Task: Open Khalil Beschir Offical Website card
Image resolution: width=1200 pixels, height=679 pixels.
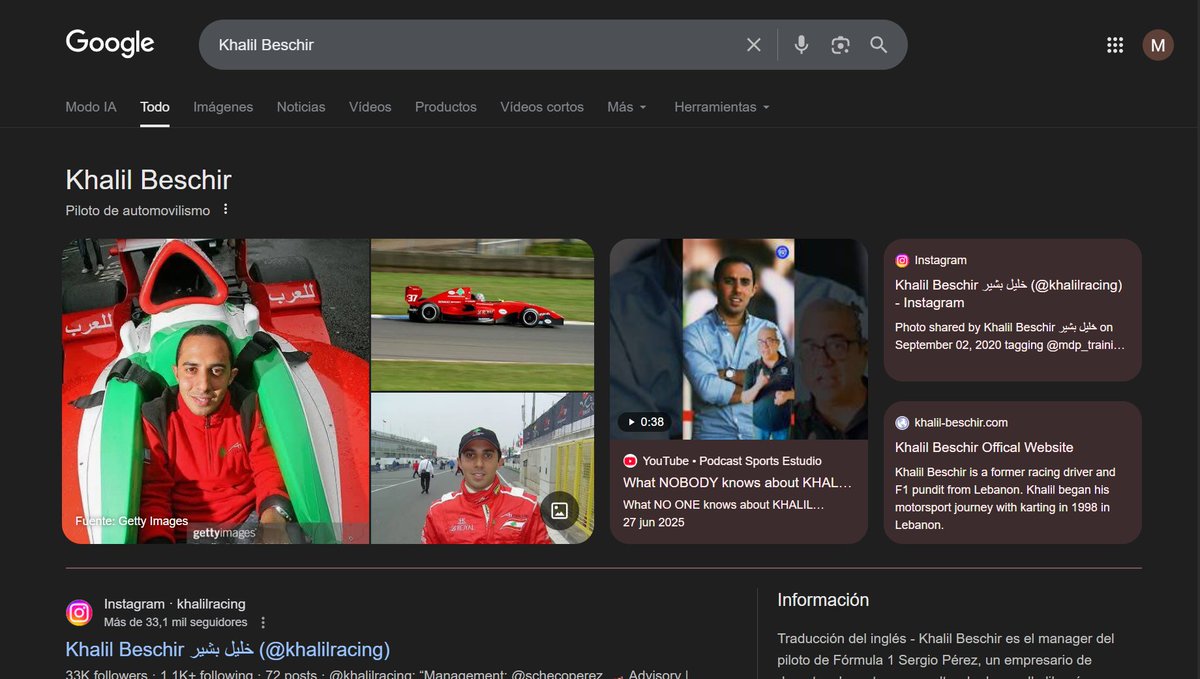Action: pyautogui.click(x=1013, y=473)
